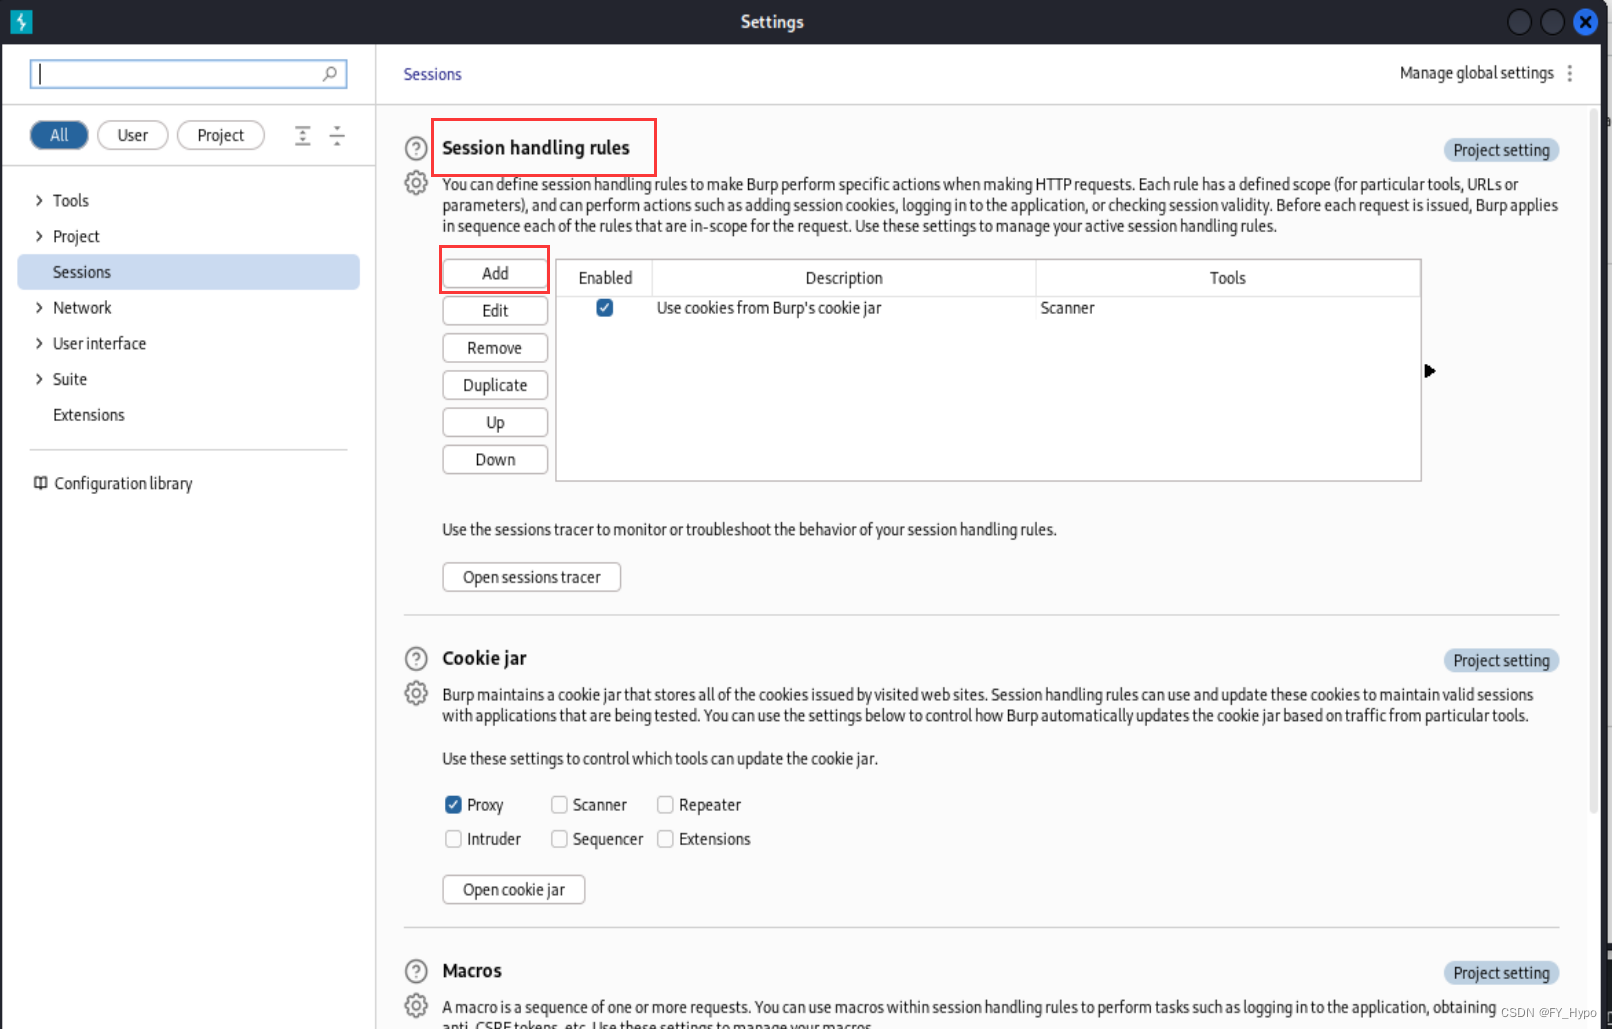Open gear options for Macros section

click(x=416, y=1005)
